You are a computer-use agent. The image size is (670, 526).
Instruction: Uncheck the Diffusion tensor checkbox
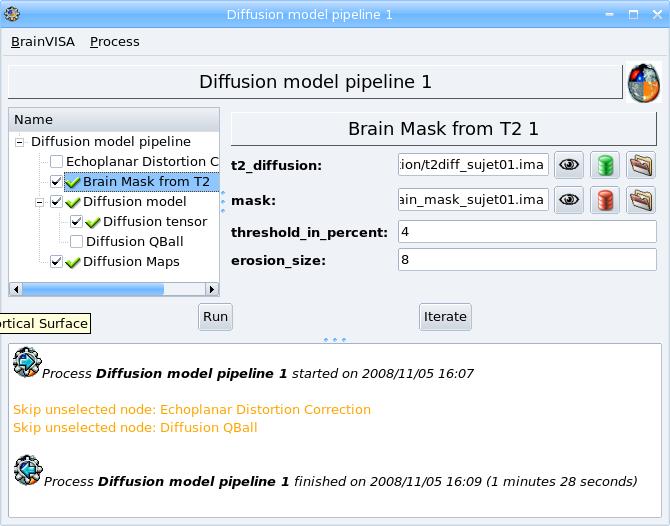tap(76, 221)
